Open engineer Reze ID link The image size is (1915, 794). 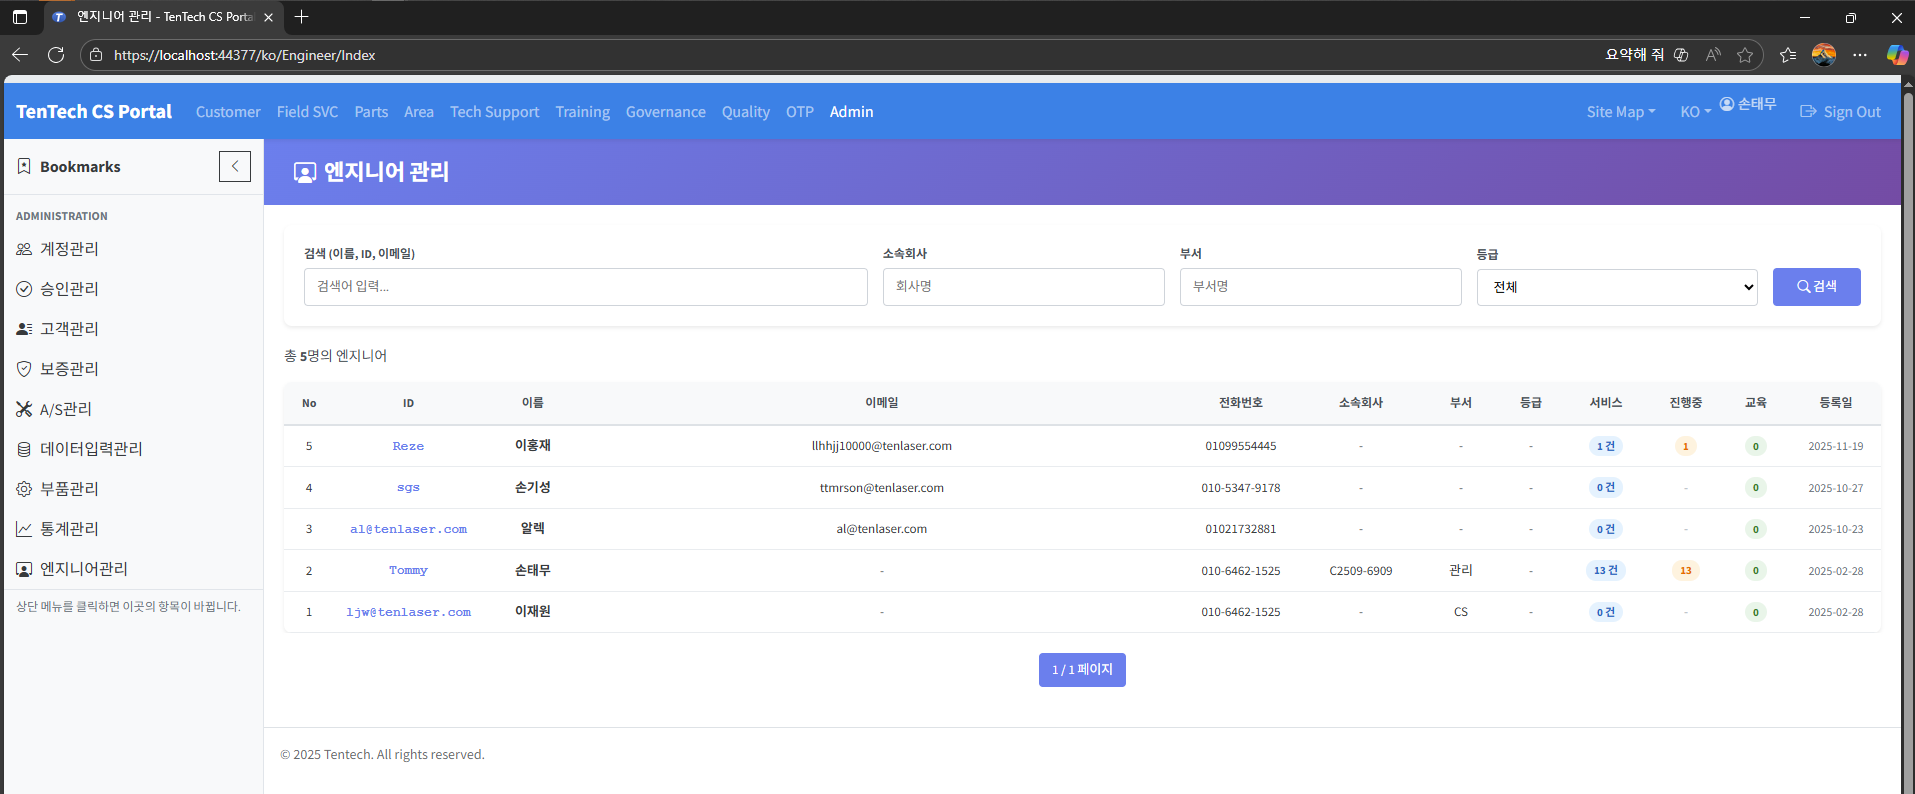[x=408, y=446]
